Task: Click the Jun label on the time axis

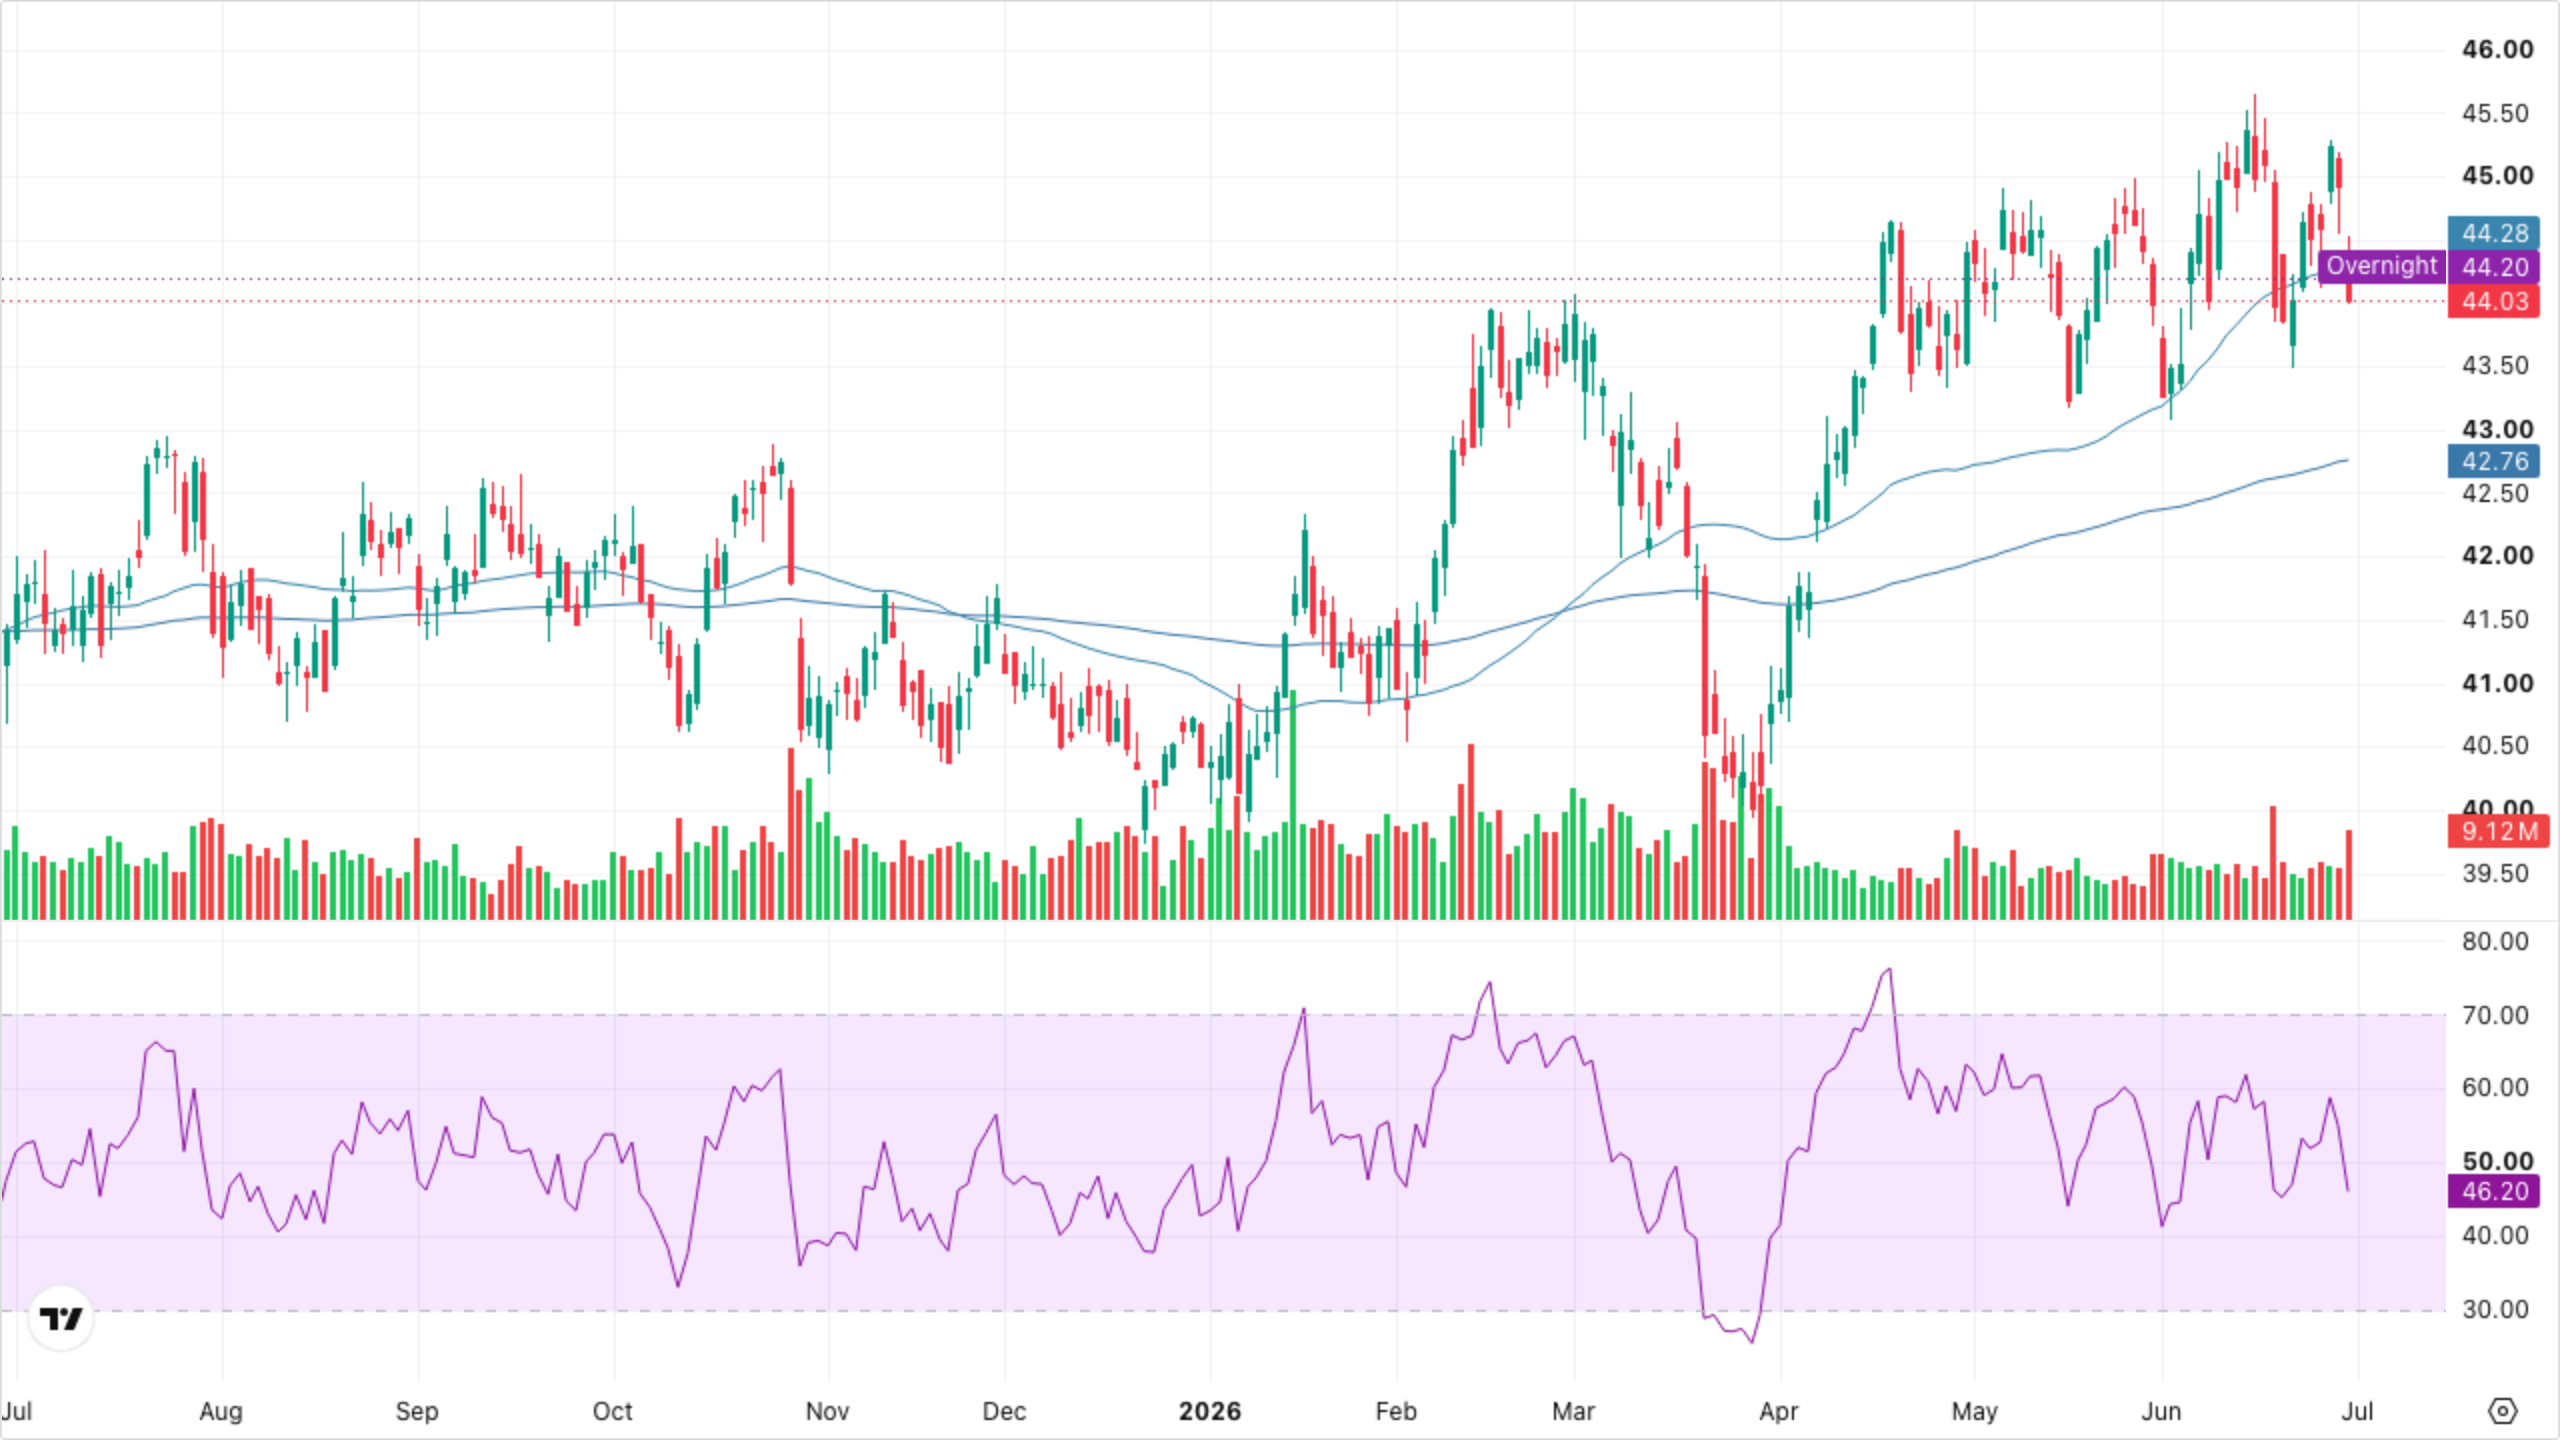Action: click(2161, 1411)
